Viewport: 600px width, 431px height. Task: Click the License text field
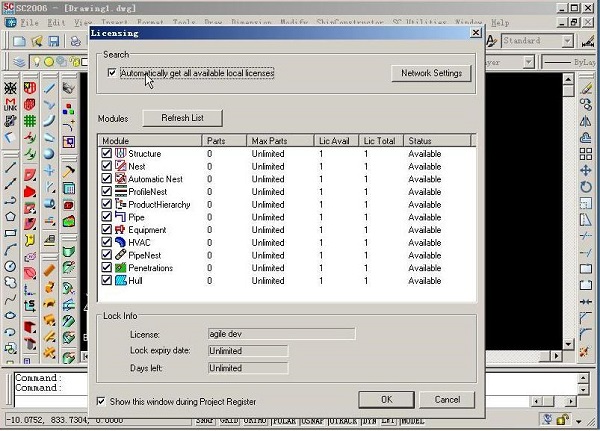[281, 334]
